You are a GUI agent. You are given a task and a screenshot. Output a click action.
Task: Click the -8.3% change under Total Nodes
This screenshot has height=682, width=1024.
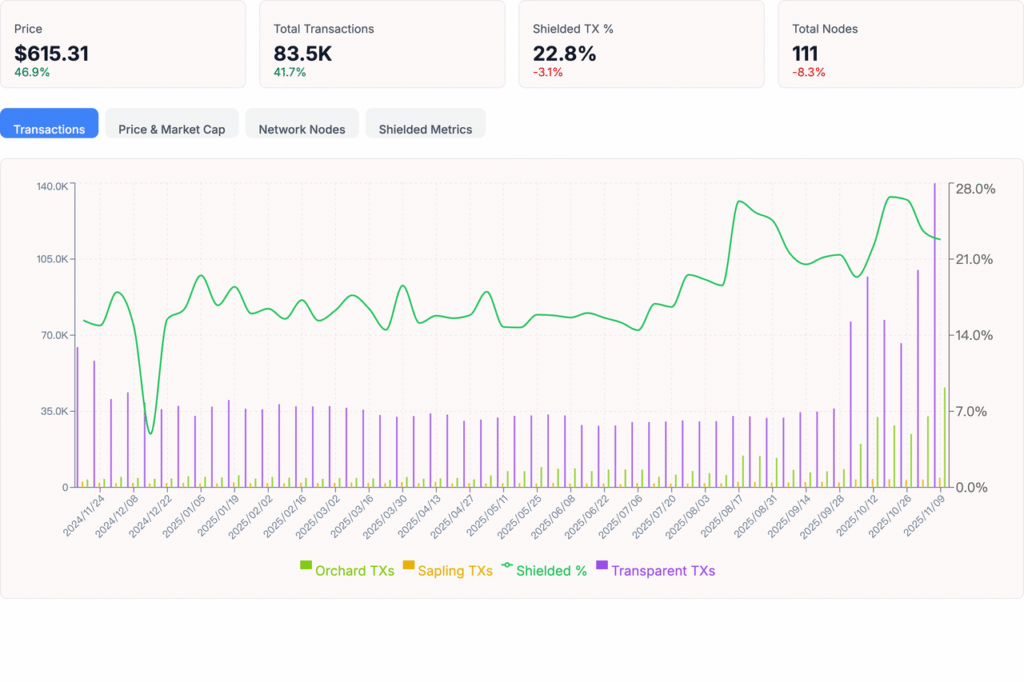click(809, 72)
